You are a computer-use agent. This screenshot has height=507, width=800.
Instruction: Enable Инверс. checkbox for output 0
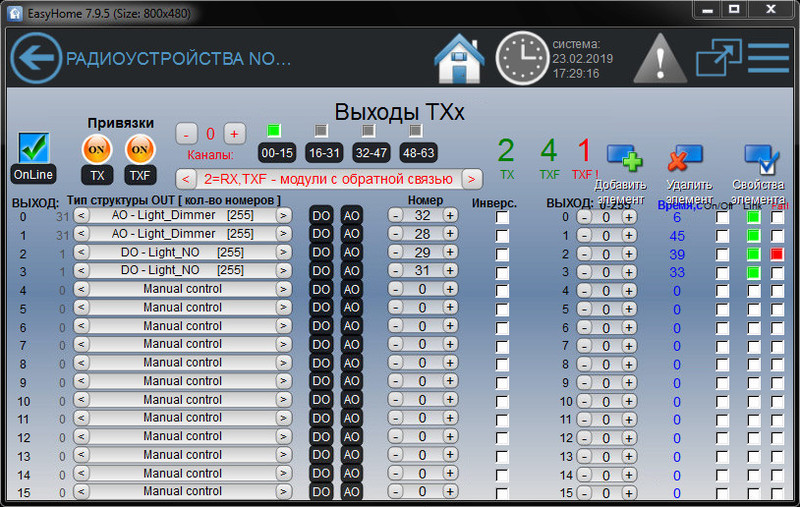[502, 216]
